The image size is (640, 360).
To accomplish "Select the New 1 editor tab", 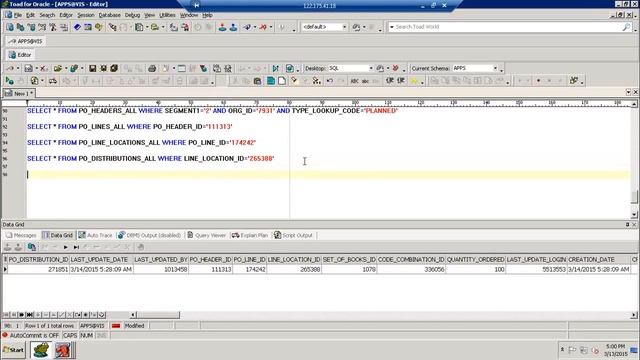I will 19,93.
